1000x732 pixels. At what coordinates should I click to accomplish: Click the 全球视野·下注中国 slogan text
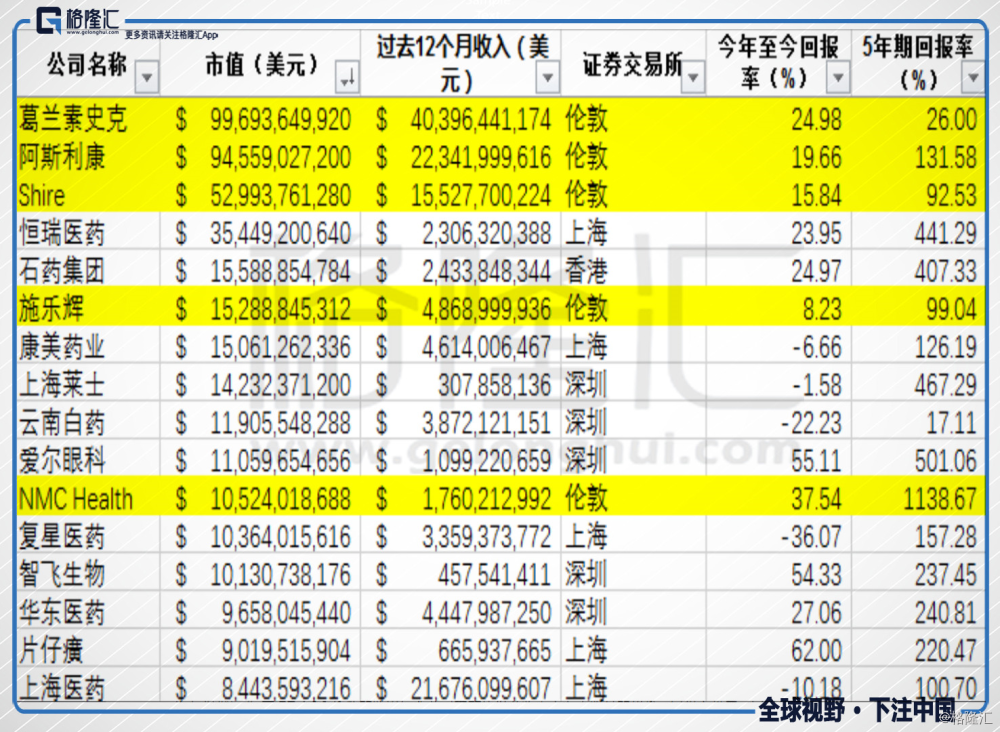pyautogui.click(x=857, y=710)
